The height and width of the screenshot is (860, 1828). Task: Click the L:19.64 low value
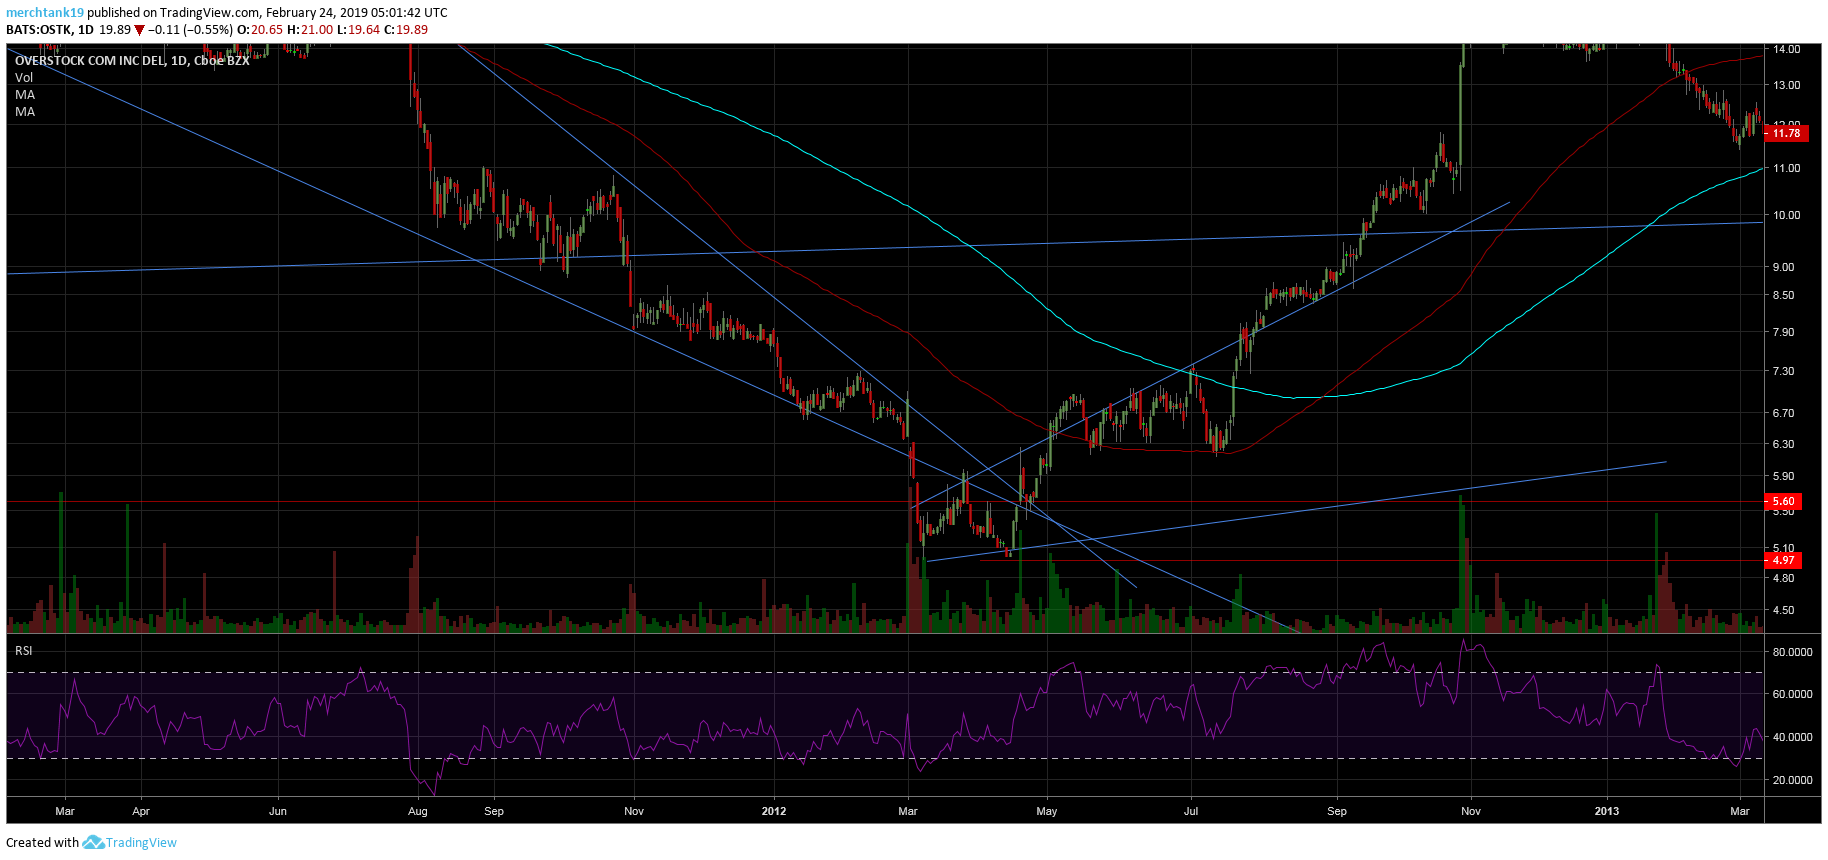[x=358, y=30]
